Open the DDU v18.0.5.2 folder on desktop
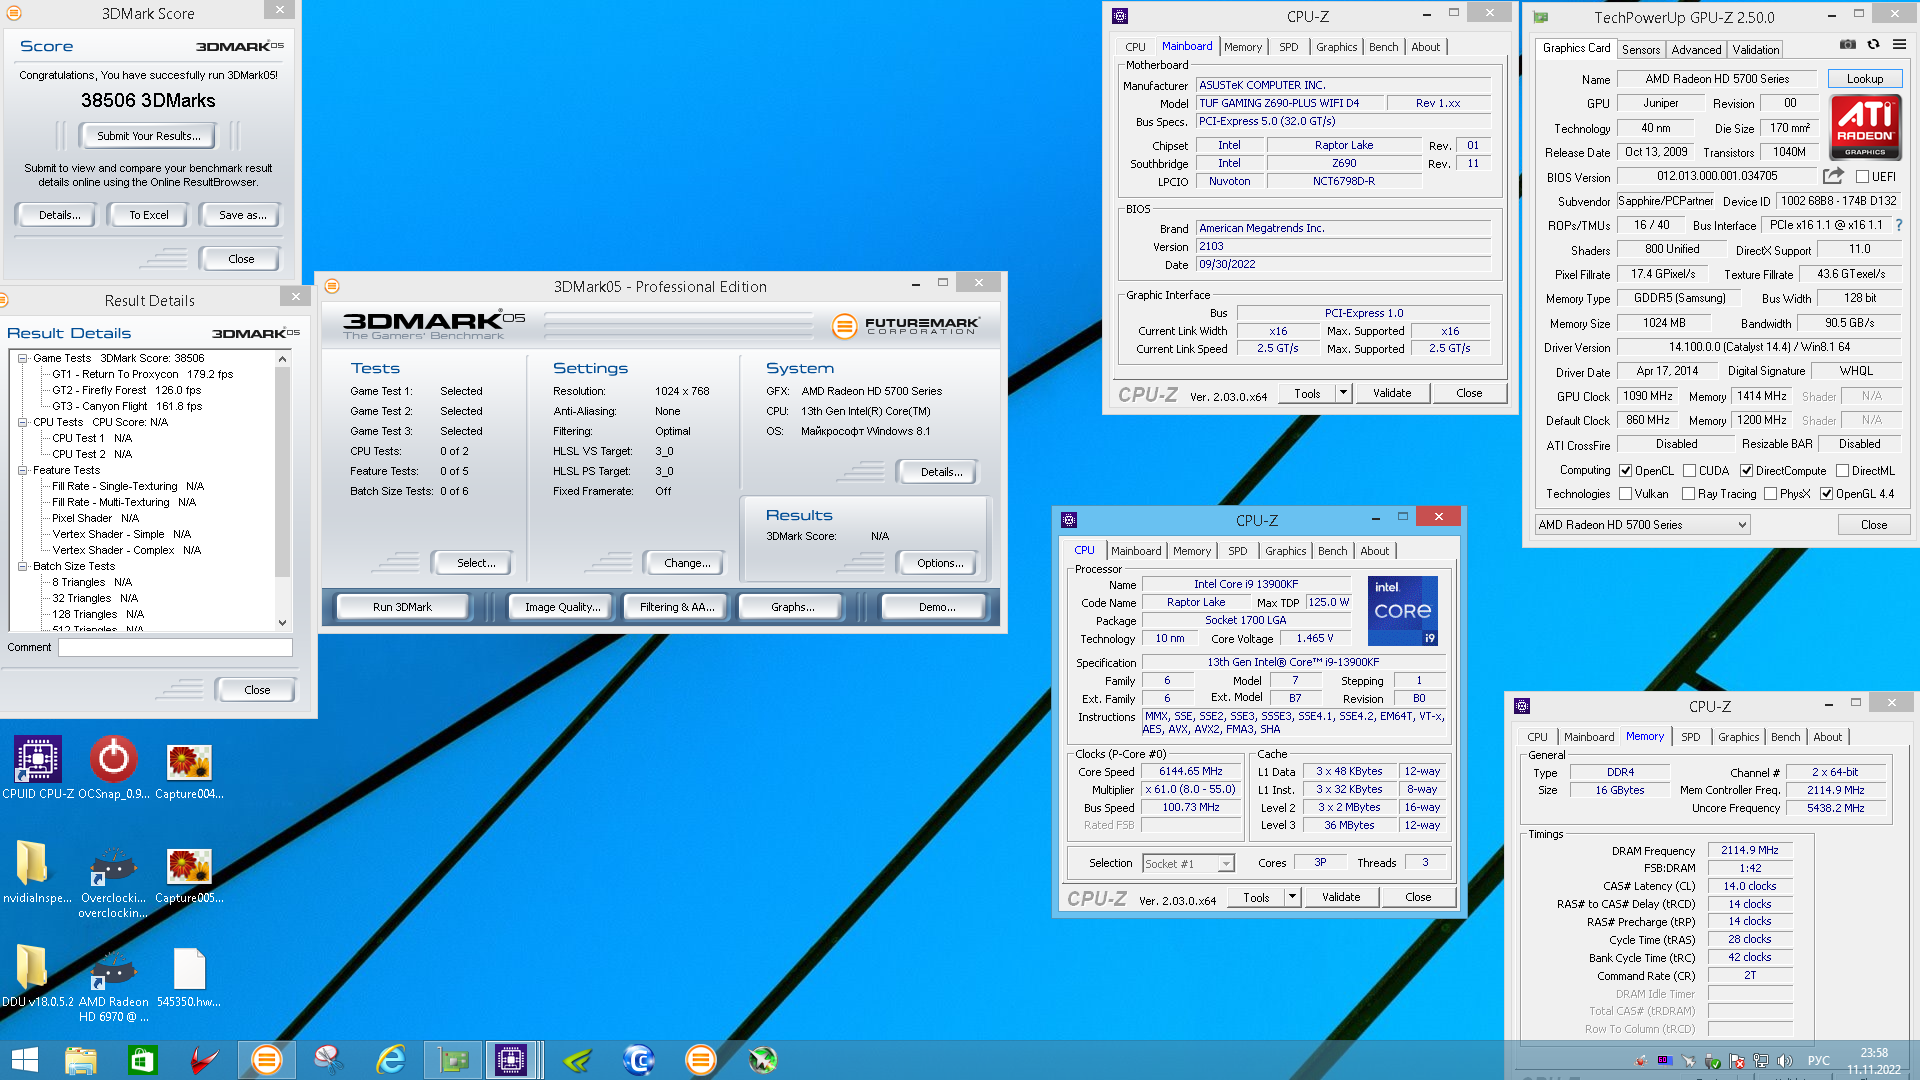The width and height of the screenshot is (1920, 1080). [x=37, y=976]
